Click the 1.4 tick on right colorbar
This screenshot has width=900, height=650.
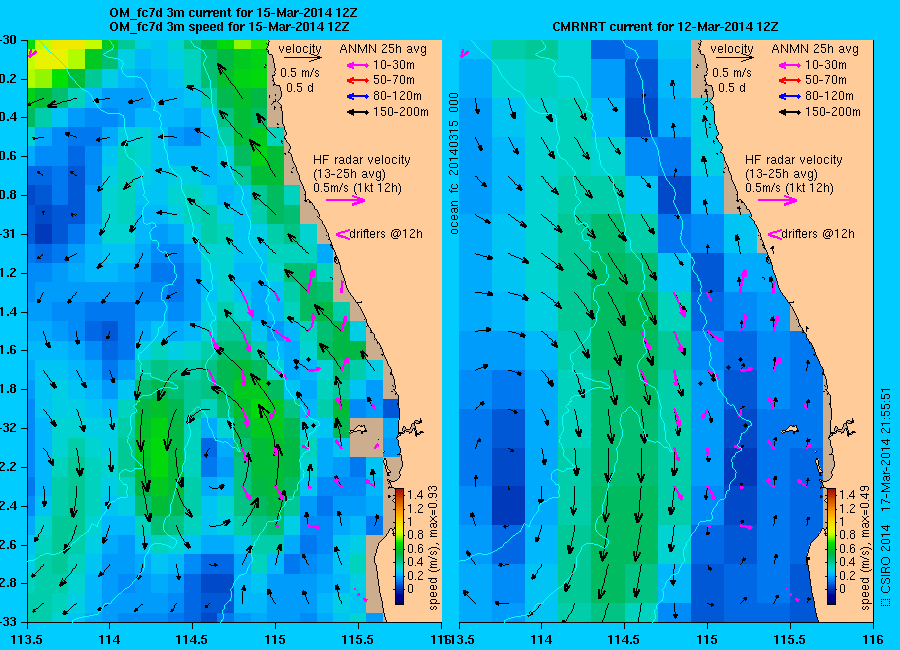click(847, 495)
